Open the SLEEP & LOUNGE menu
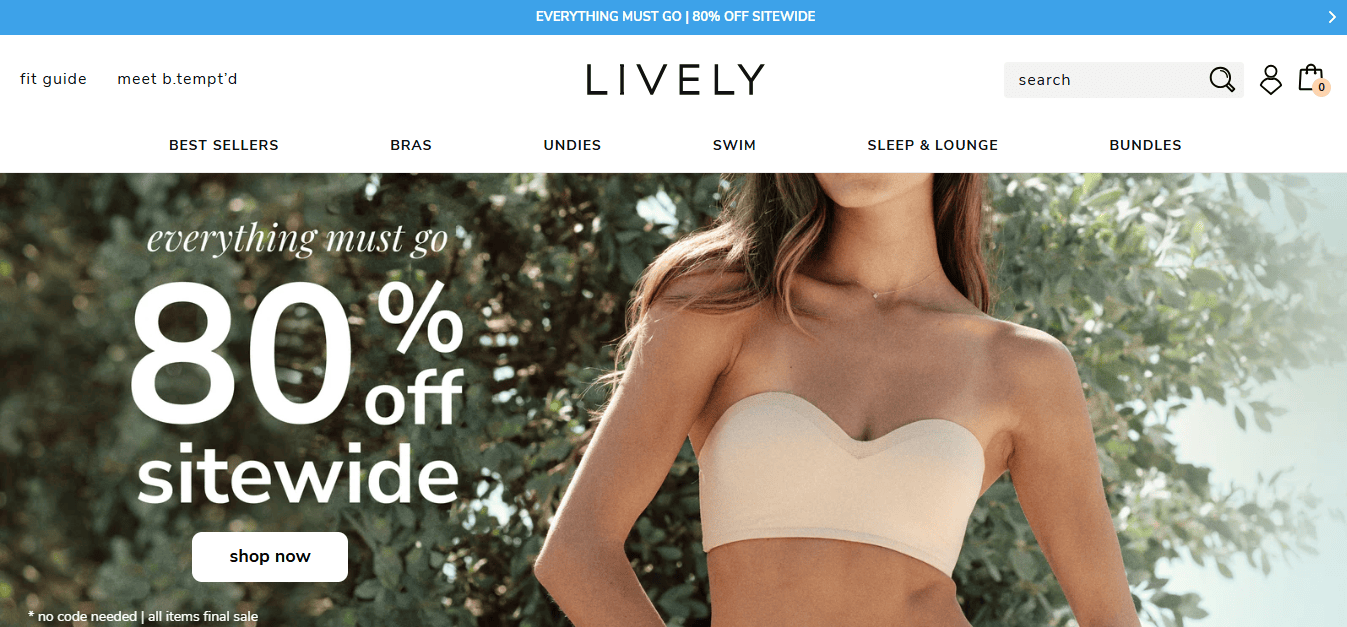 [932, 145]
